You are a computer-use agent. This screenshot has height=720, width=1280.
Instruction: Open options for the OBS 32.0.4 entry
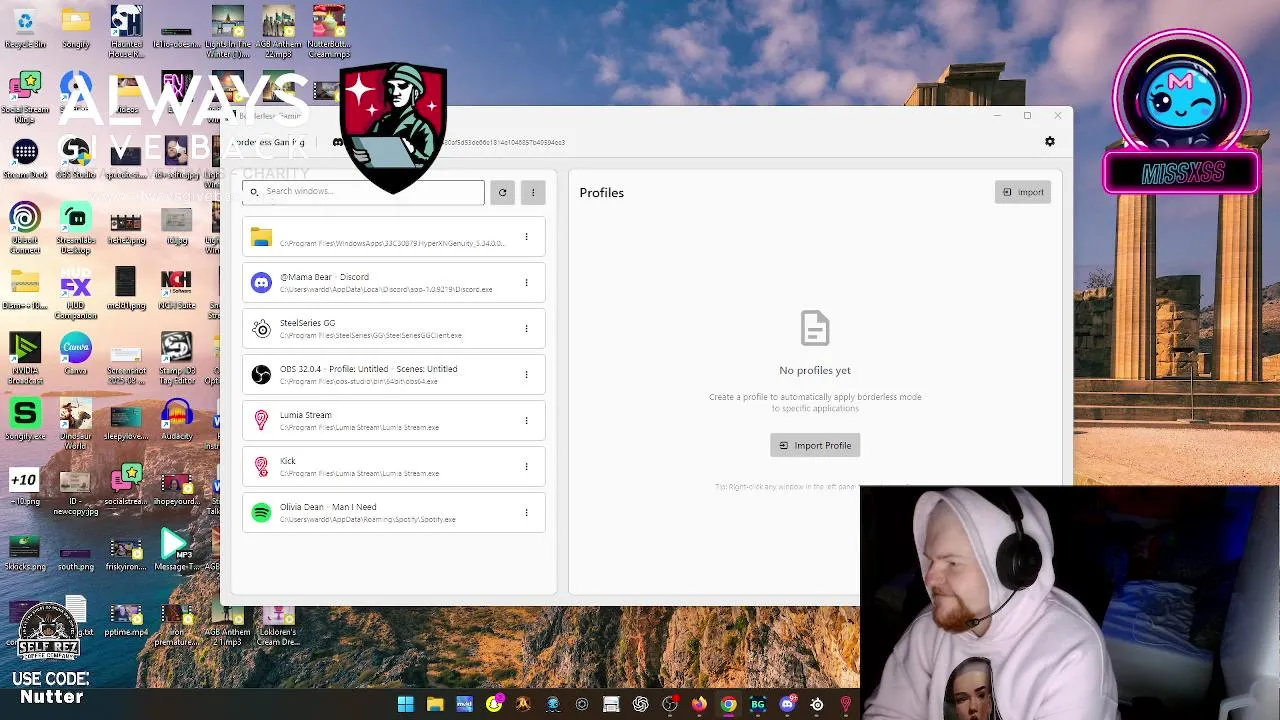[x=526, y=375]
